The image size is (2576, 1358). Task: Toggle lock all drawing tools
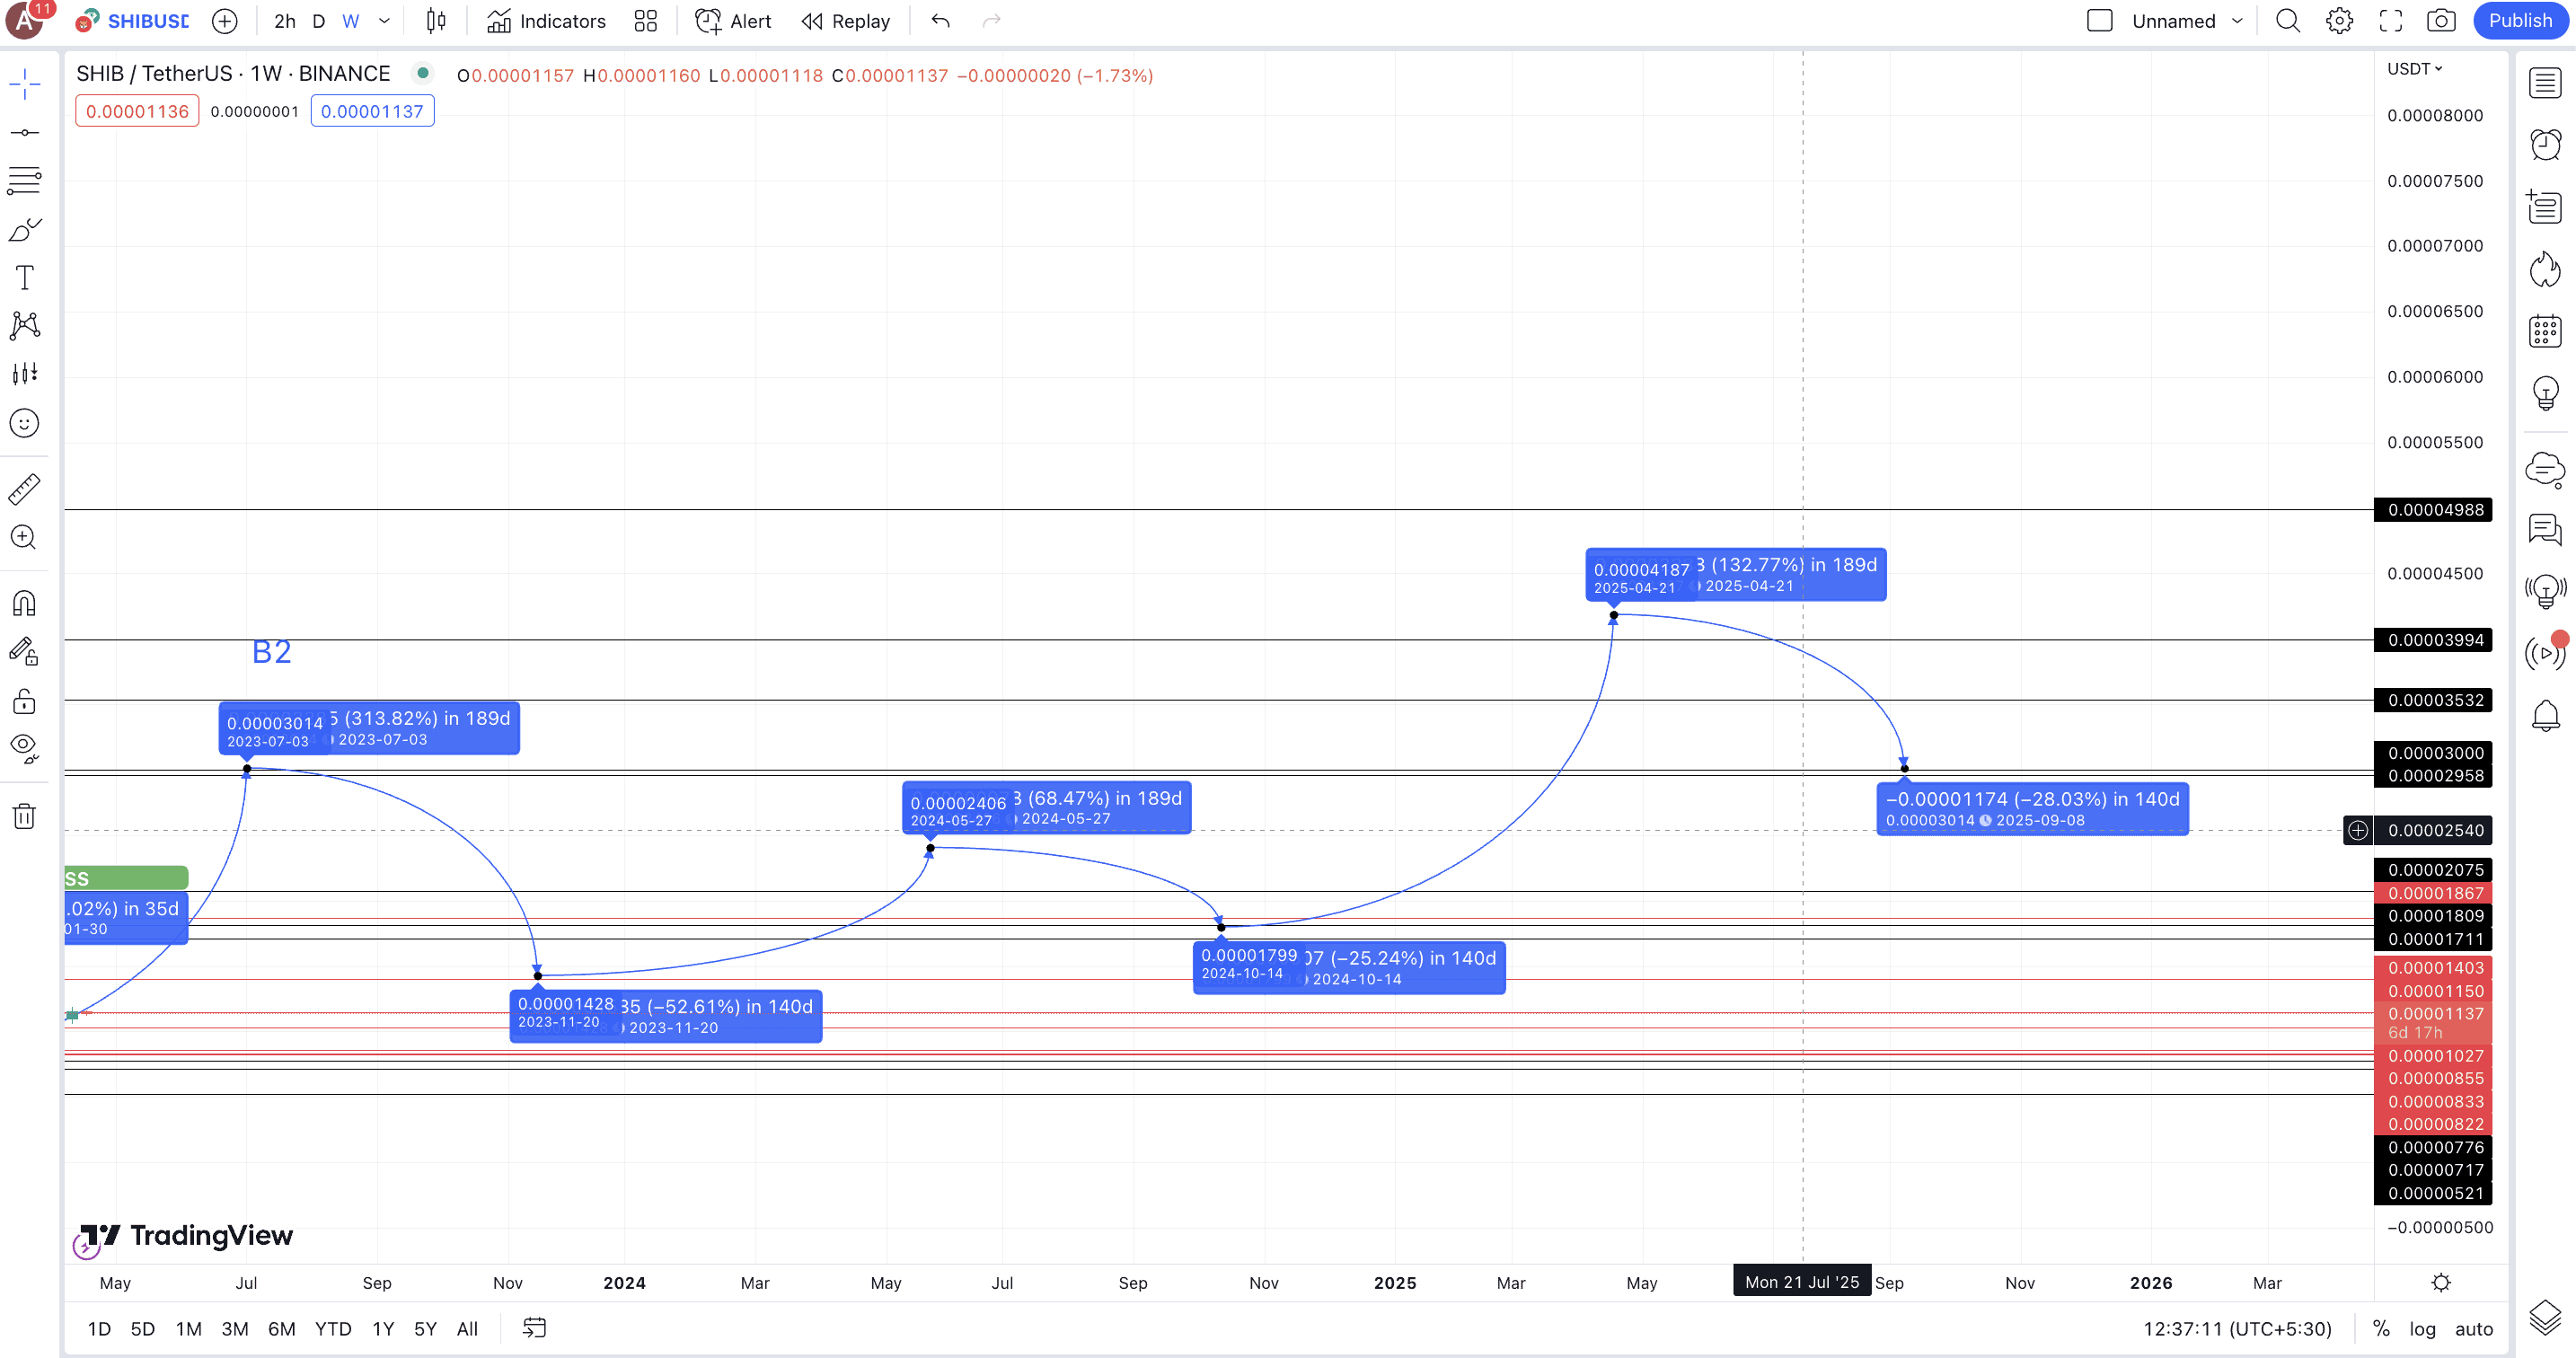[25, 701]
